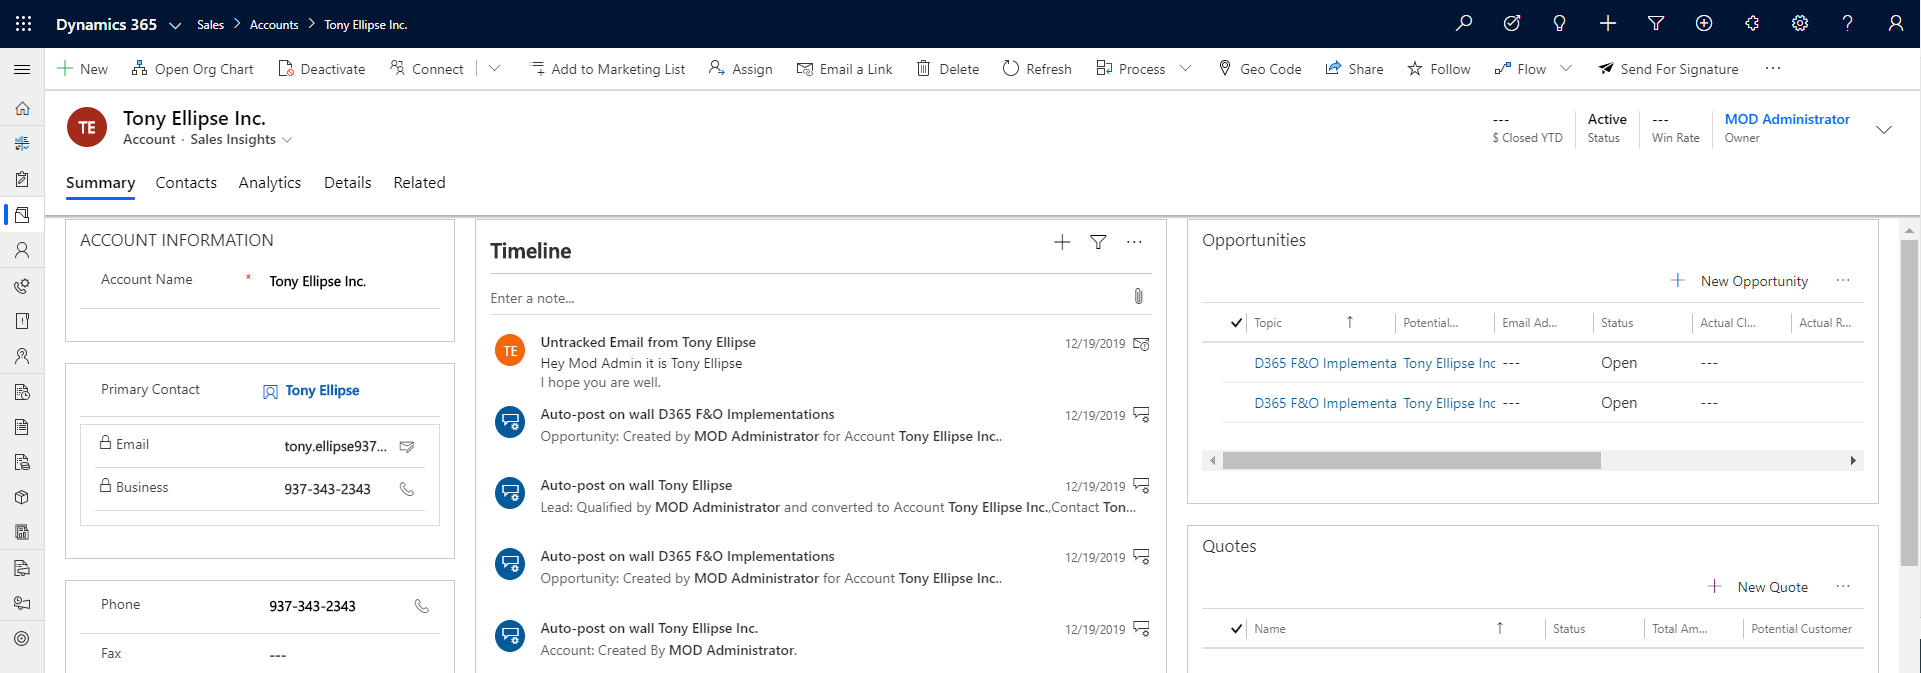Expand the header fields chevron
The image size is (1921, 673).
(1884, 130)
